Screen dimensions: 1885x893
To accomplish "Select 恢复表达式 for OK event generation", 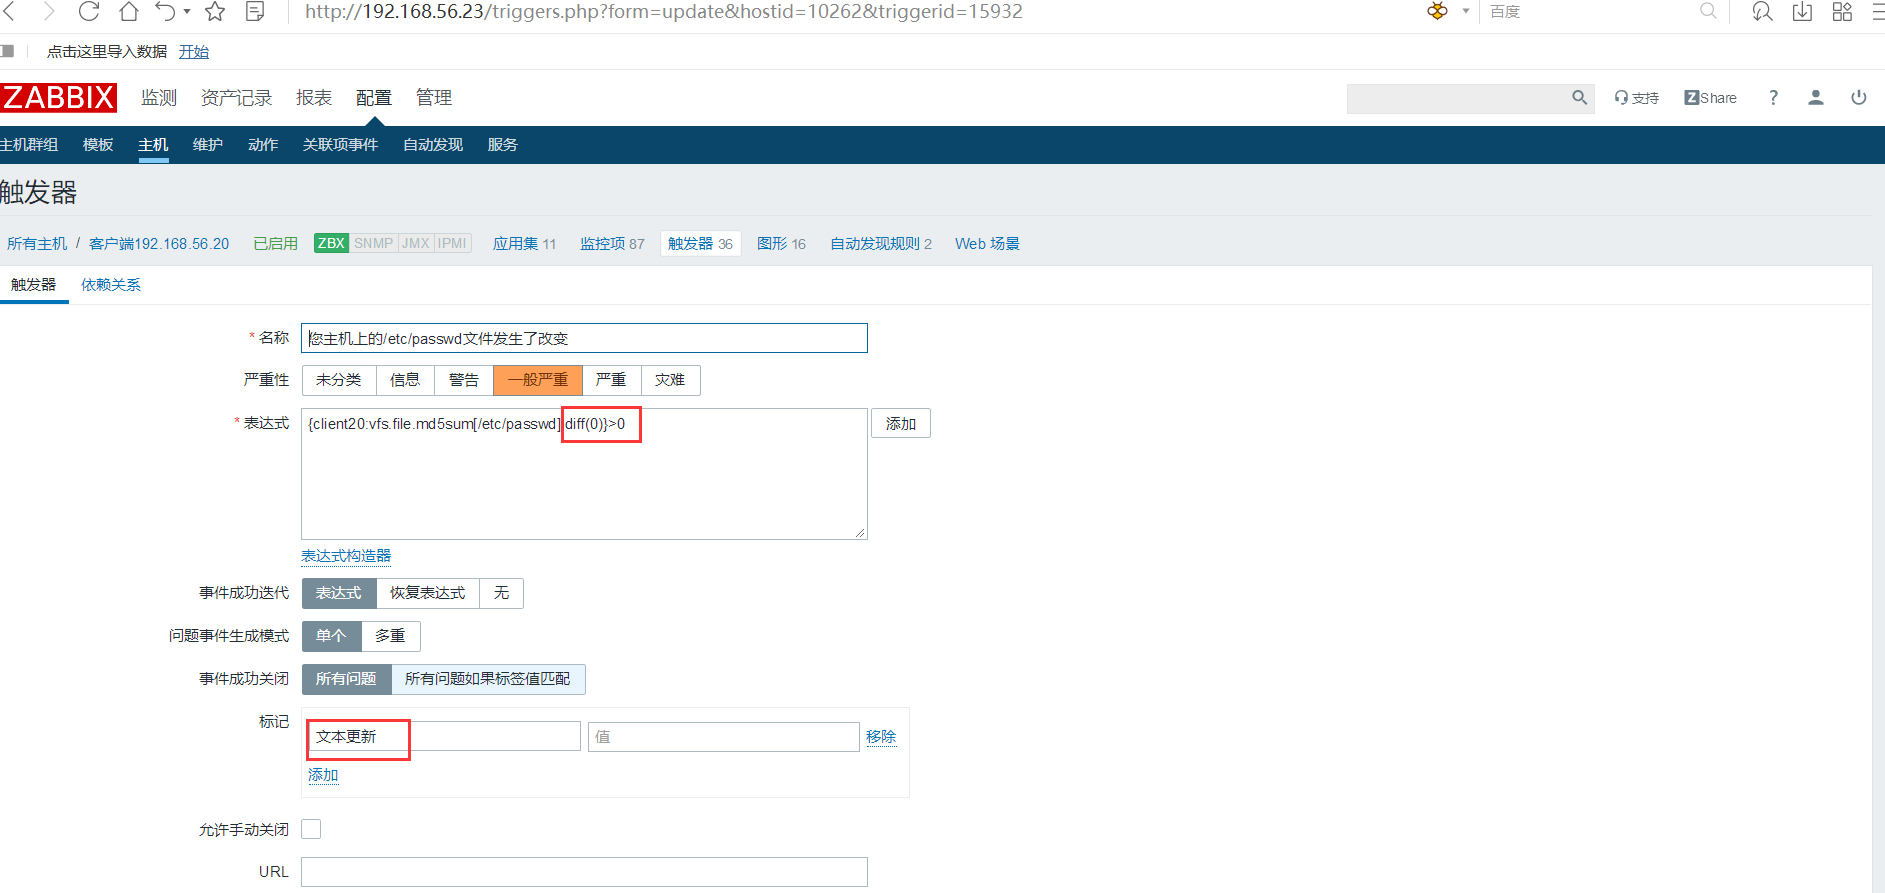I will click(428, 593).
